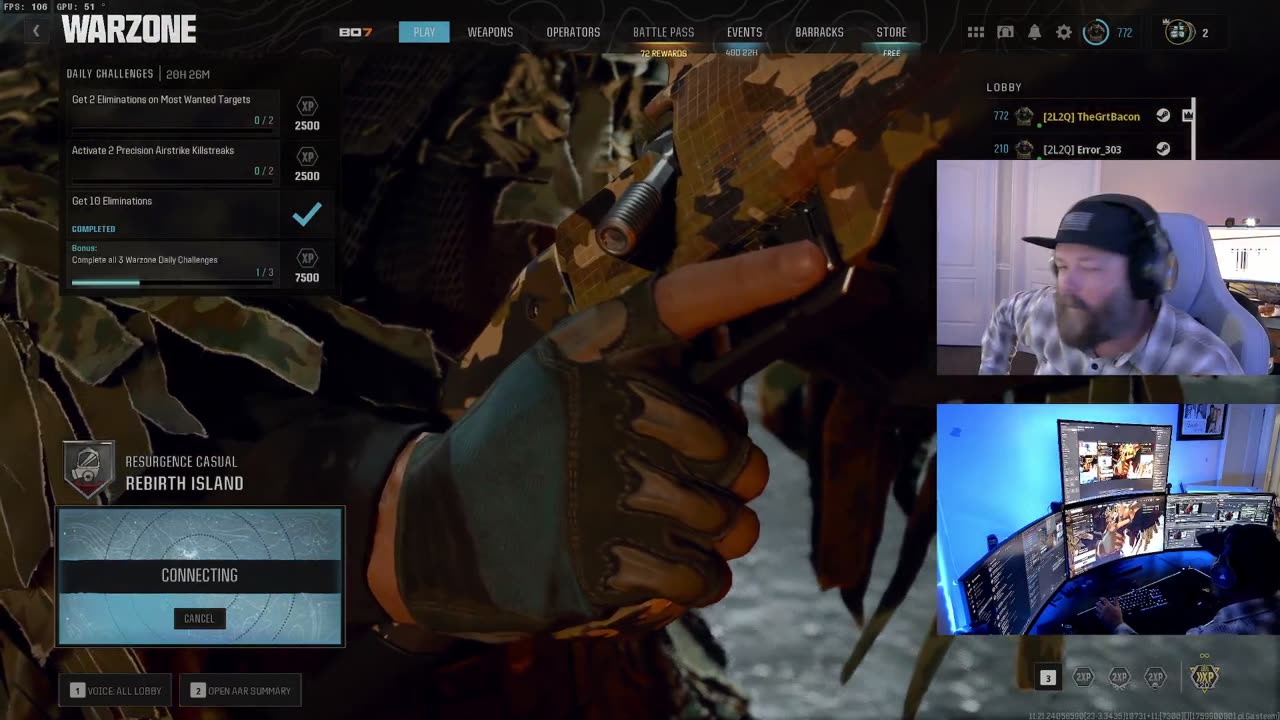This screenshot has width=1280, height=720.
Task: Select lobby member TheGrtBacon
Action: click(x=1090, y=116)
